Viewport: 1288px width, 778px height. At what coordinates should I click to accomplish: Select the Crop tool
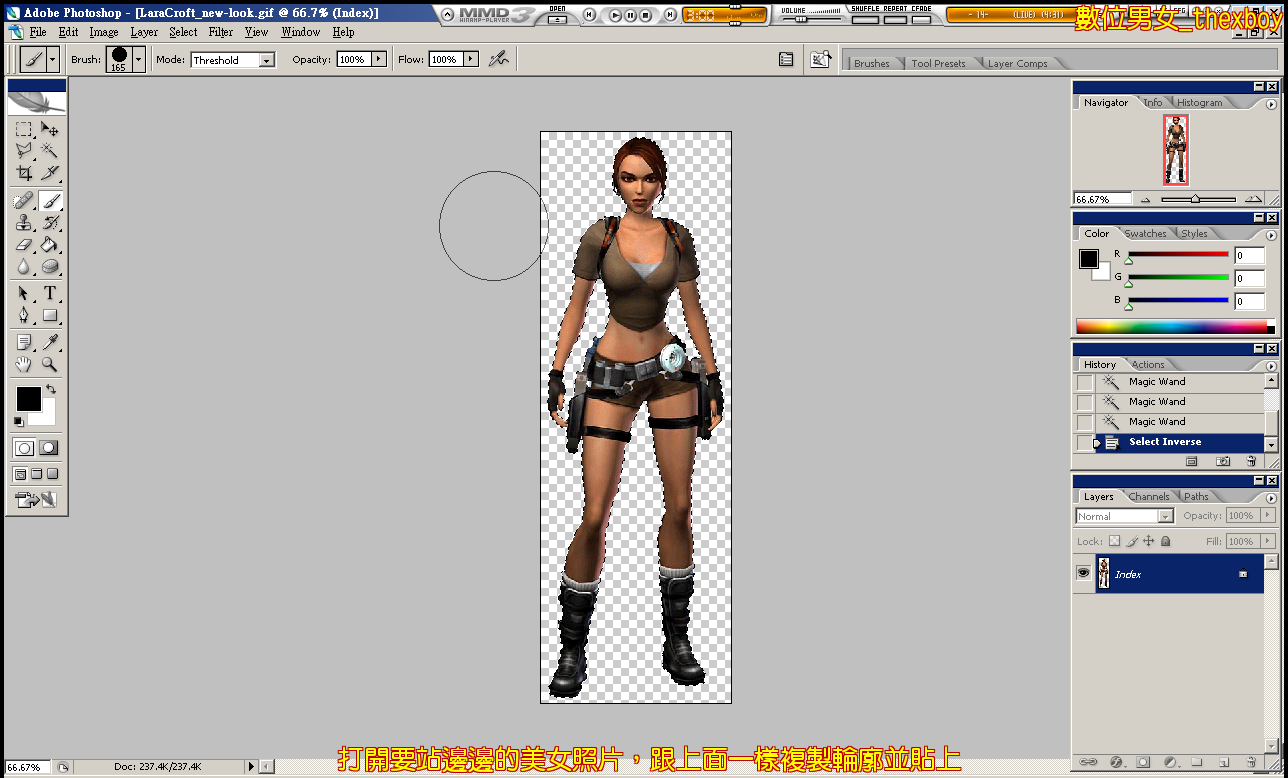pyautogui.click(x=23, y=172)
